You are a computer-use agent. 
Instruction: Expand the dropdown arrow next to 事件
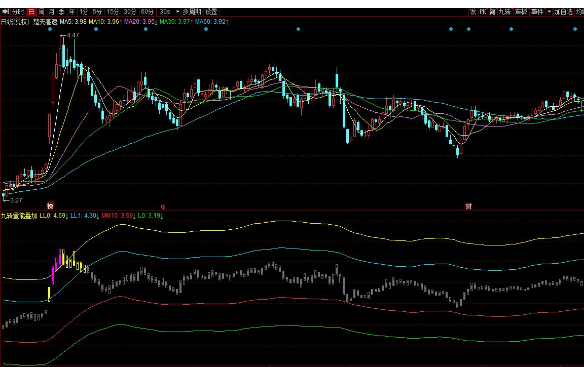pyautogui.click(x=549, y=12)
